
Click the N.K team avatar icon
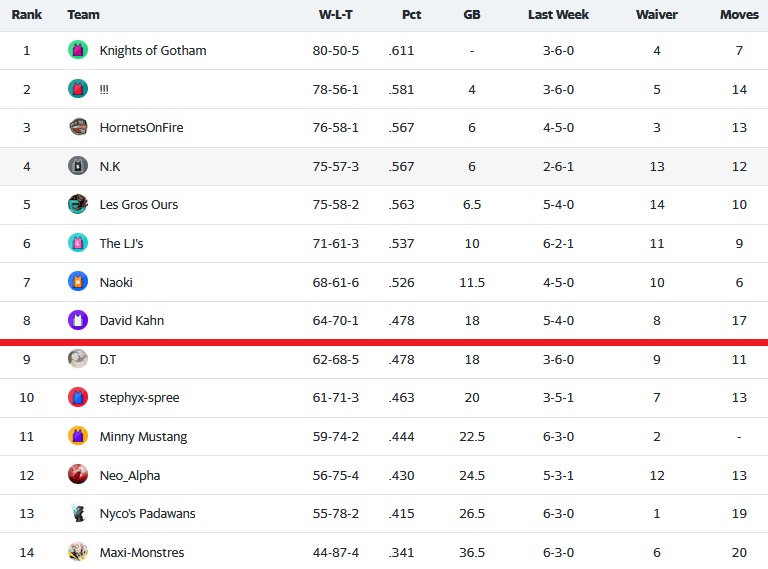tap(78, 166)
